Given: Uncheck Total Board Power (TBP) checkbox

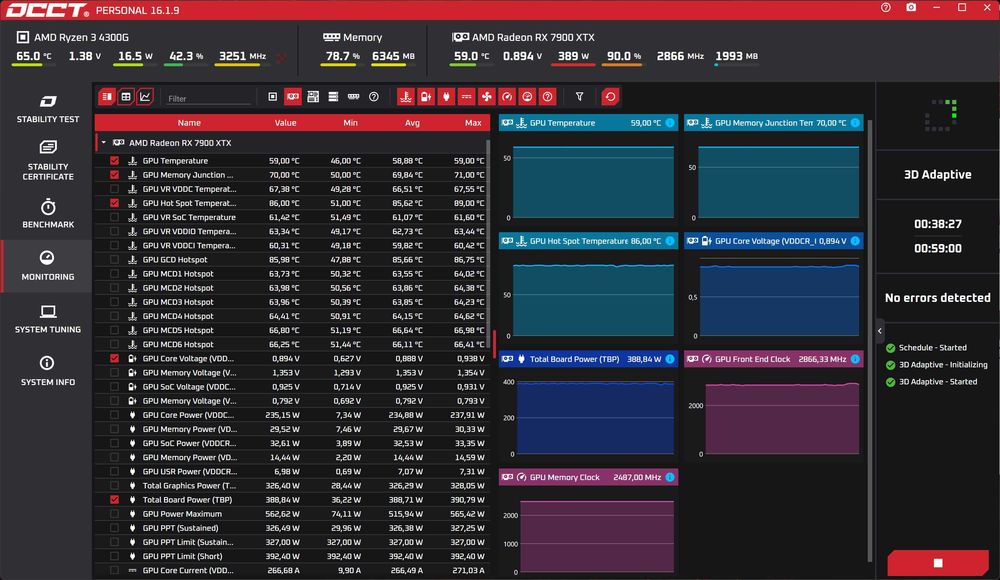Looking at the screenshot, I should pyautogui.click(x=114, y=500).
